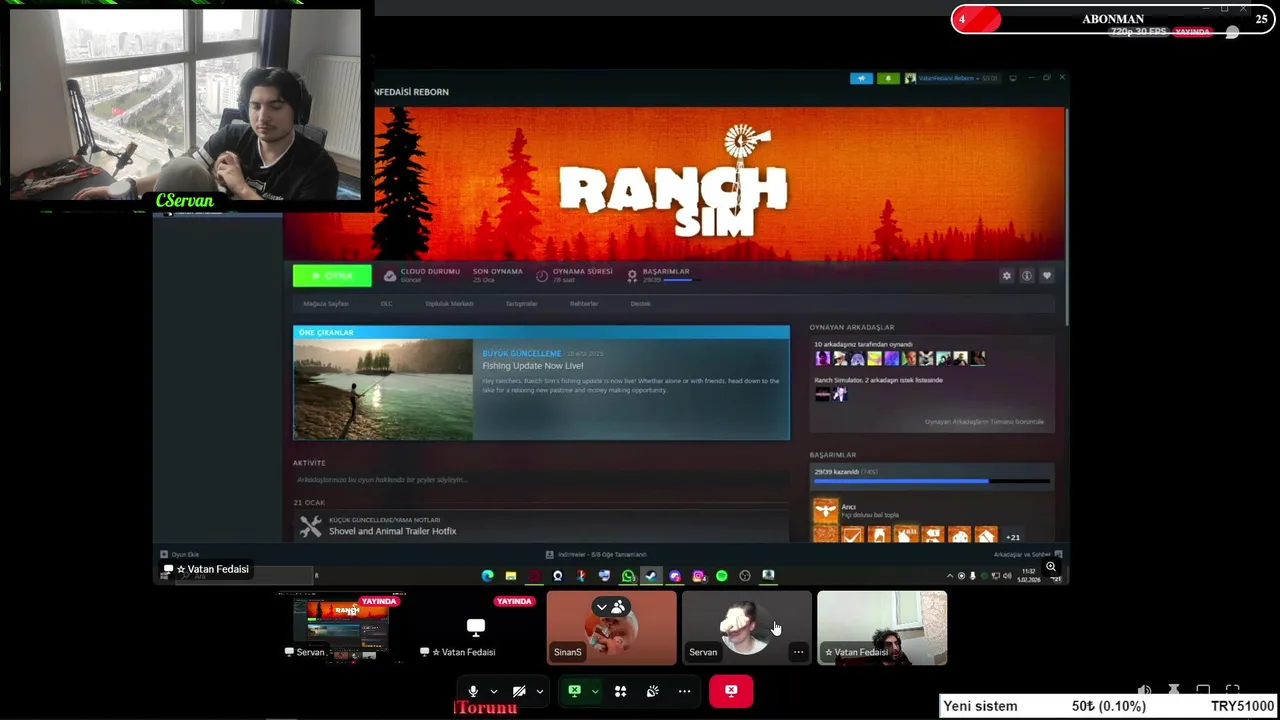Toggle the camera in call bar
This screenshot has height=720, width=1280.
[519, 691]
